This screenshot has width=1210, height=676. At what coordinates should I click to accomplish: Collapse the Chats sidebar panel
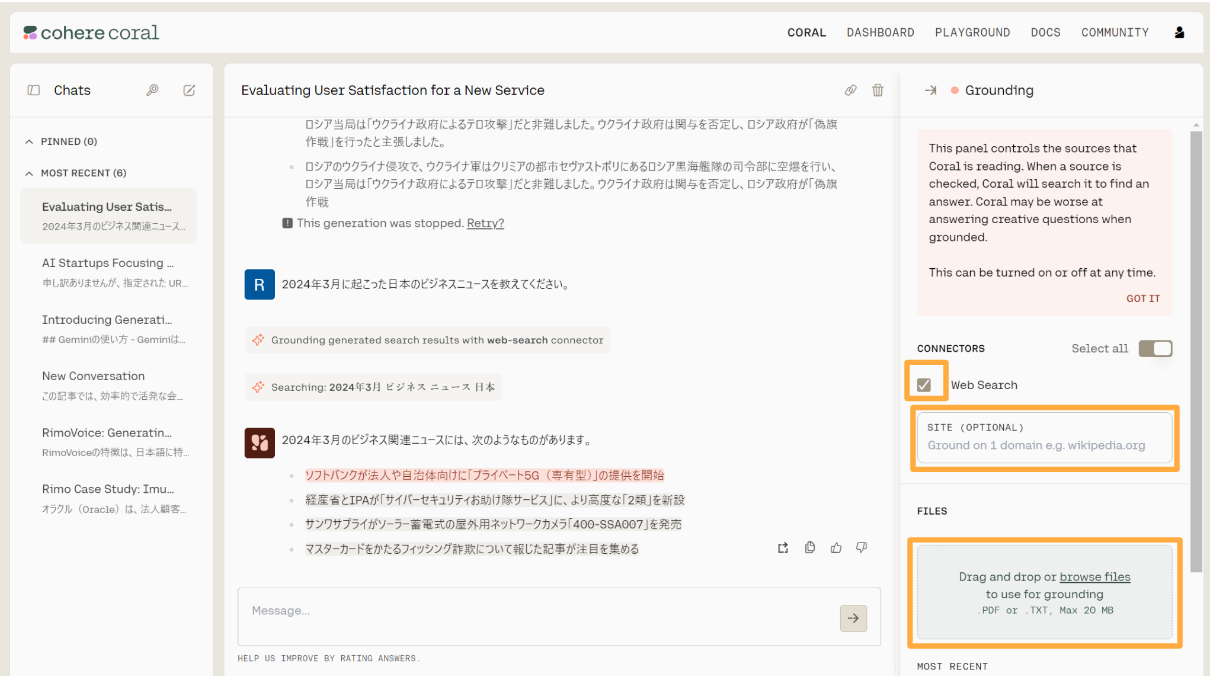(33, 90)
